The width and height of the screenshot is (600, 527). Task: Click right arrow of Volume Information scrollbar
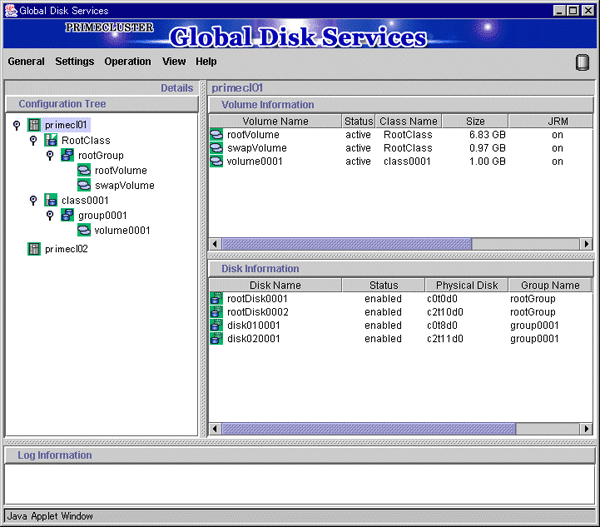[586, 244]
